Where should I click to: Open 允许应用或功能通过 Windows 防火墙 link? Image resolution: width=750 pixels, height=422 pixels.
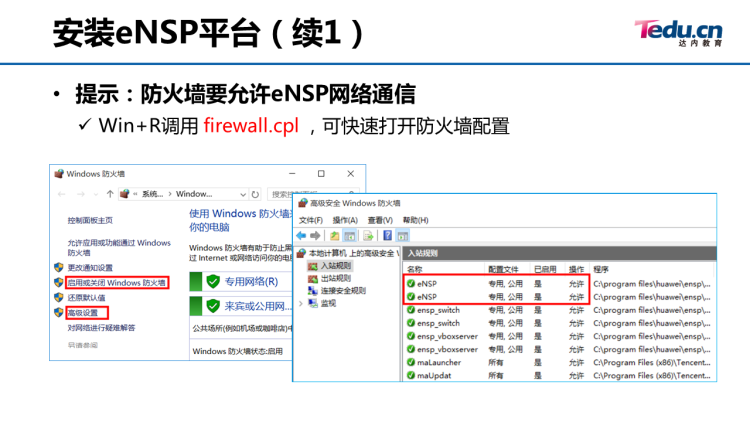pyautogui.click(x=119, y=247)
